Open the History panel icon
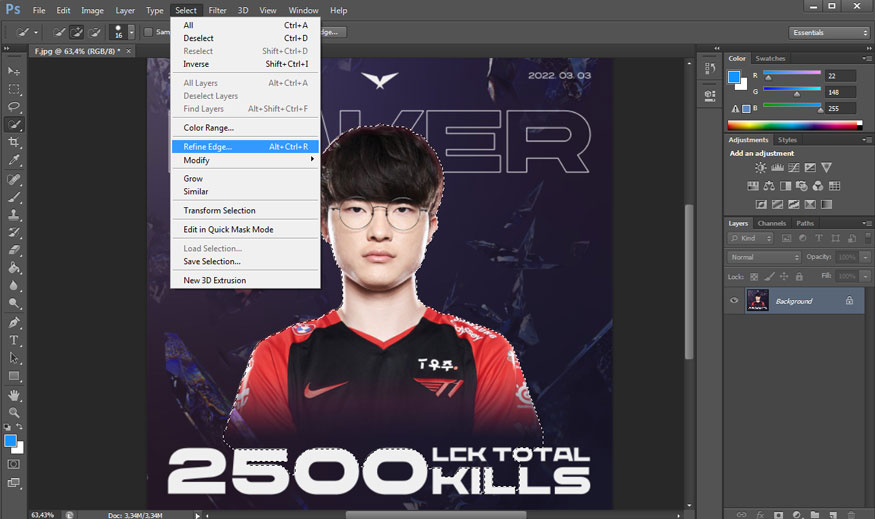Image resolution: width=875 pixels, height=519 pixels. click(710, 69)
